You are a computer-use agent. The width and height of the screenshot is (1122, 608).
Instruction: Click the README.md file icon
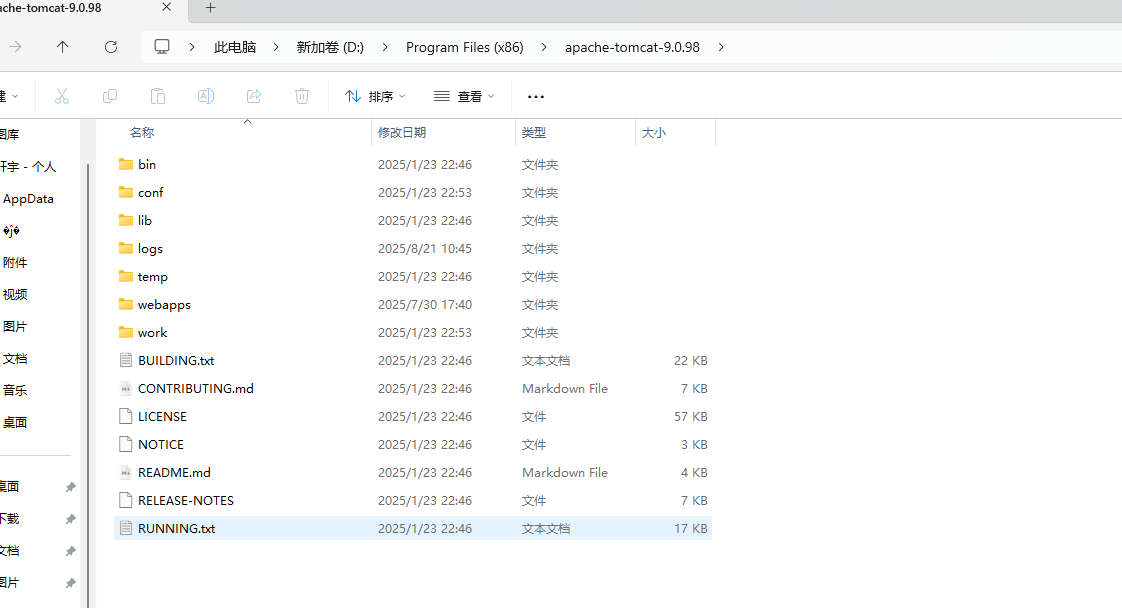(x=126, y=472)
